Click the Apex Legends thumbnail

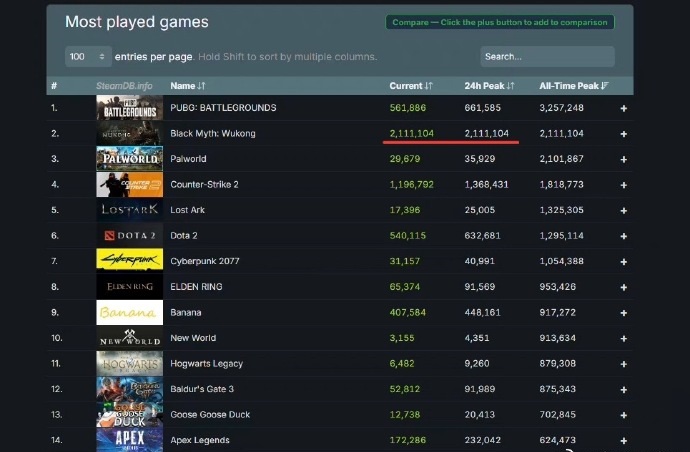pos(129,440)
